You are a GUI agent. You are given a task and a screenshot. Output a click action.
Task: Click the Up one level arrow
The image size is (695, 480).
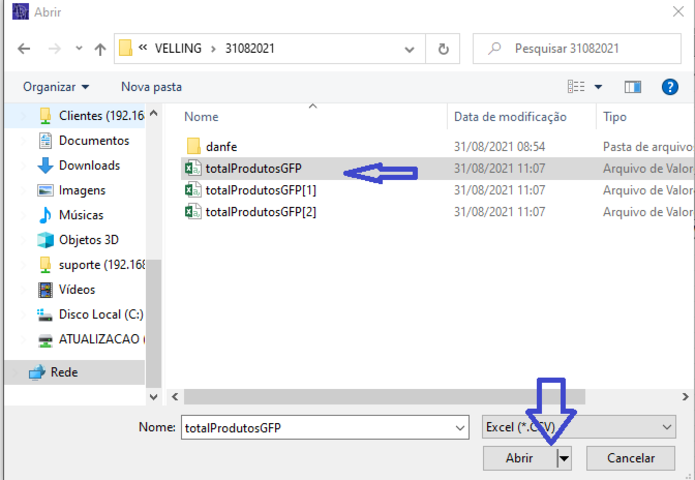(x=100, y=48)
